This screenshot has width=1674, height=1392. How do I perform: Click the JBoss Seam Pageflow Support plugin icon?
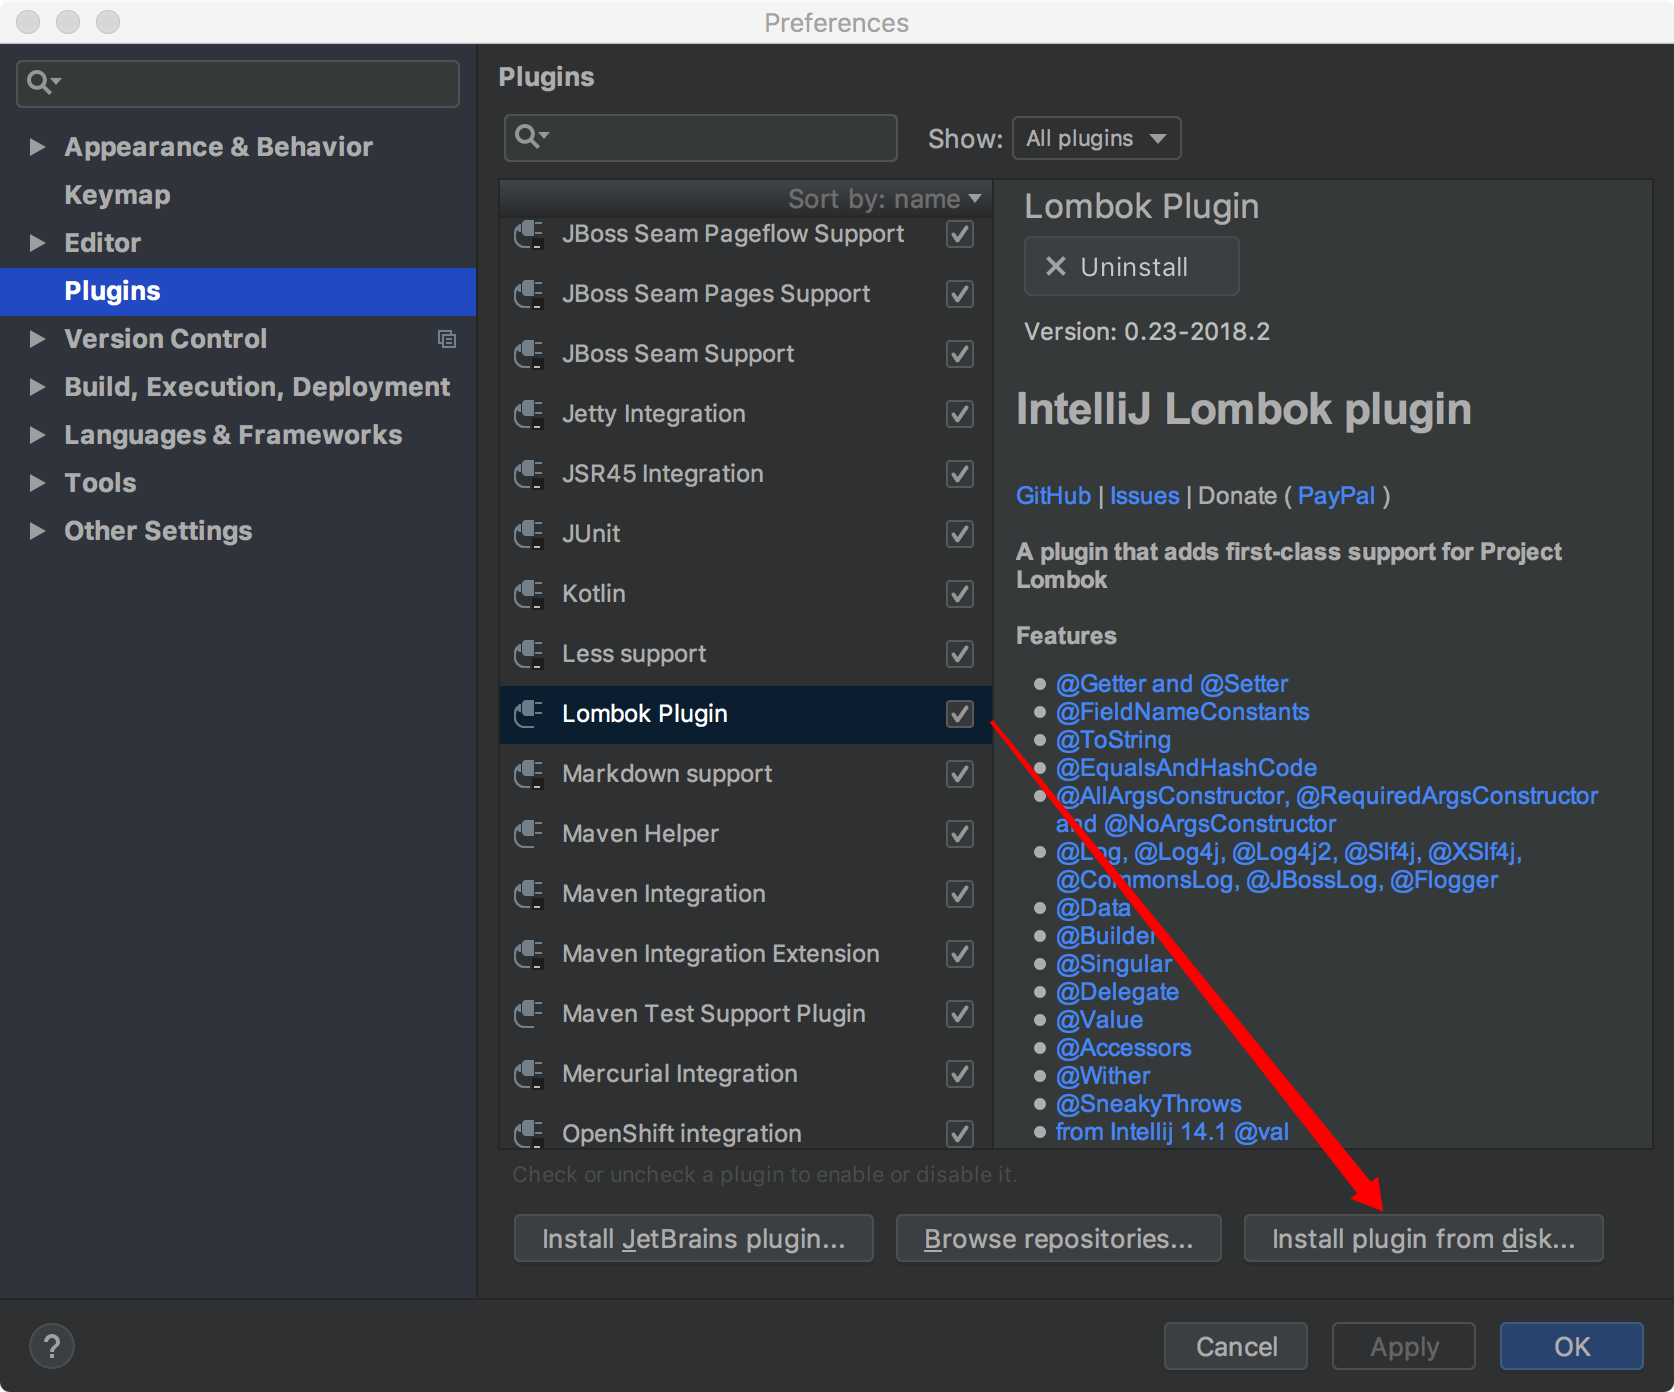tap(529, 234)
